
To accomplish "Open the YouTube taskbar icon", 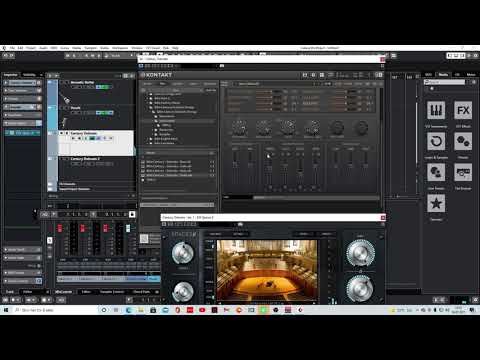I will click(202, 310).
